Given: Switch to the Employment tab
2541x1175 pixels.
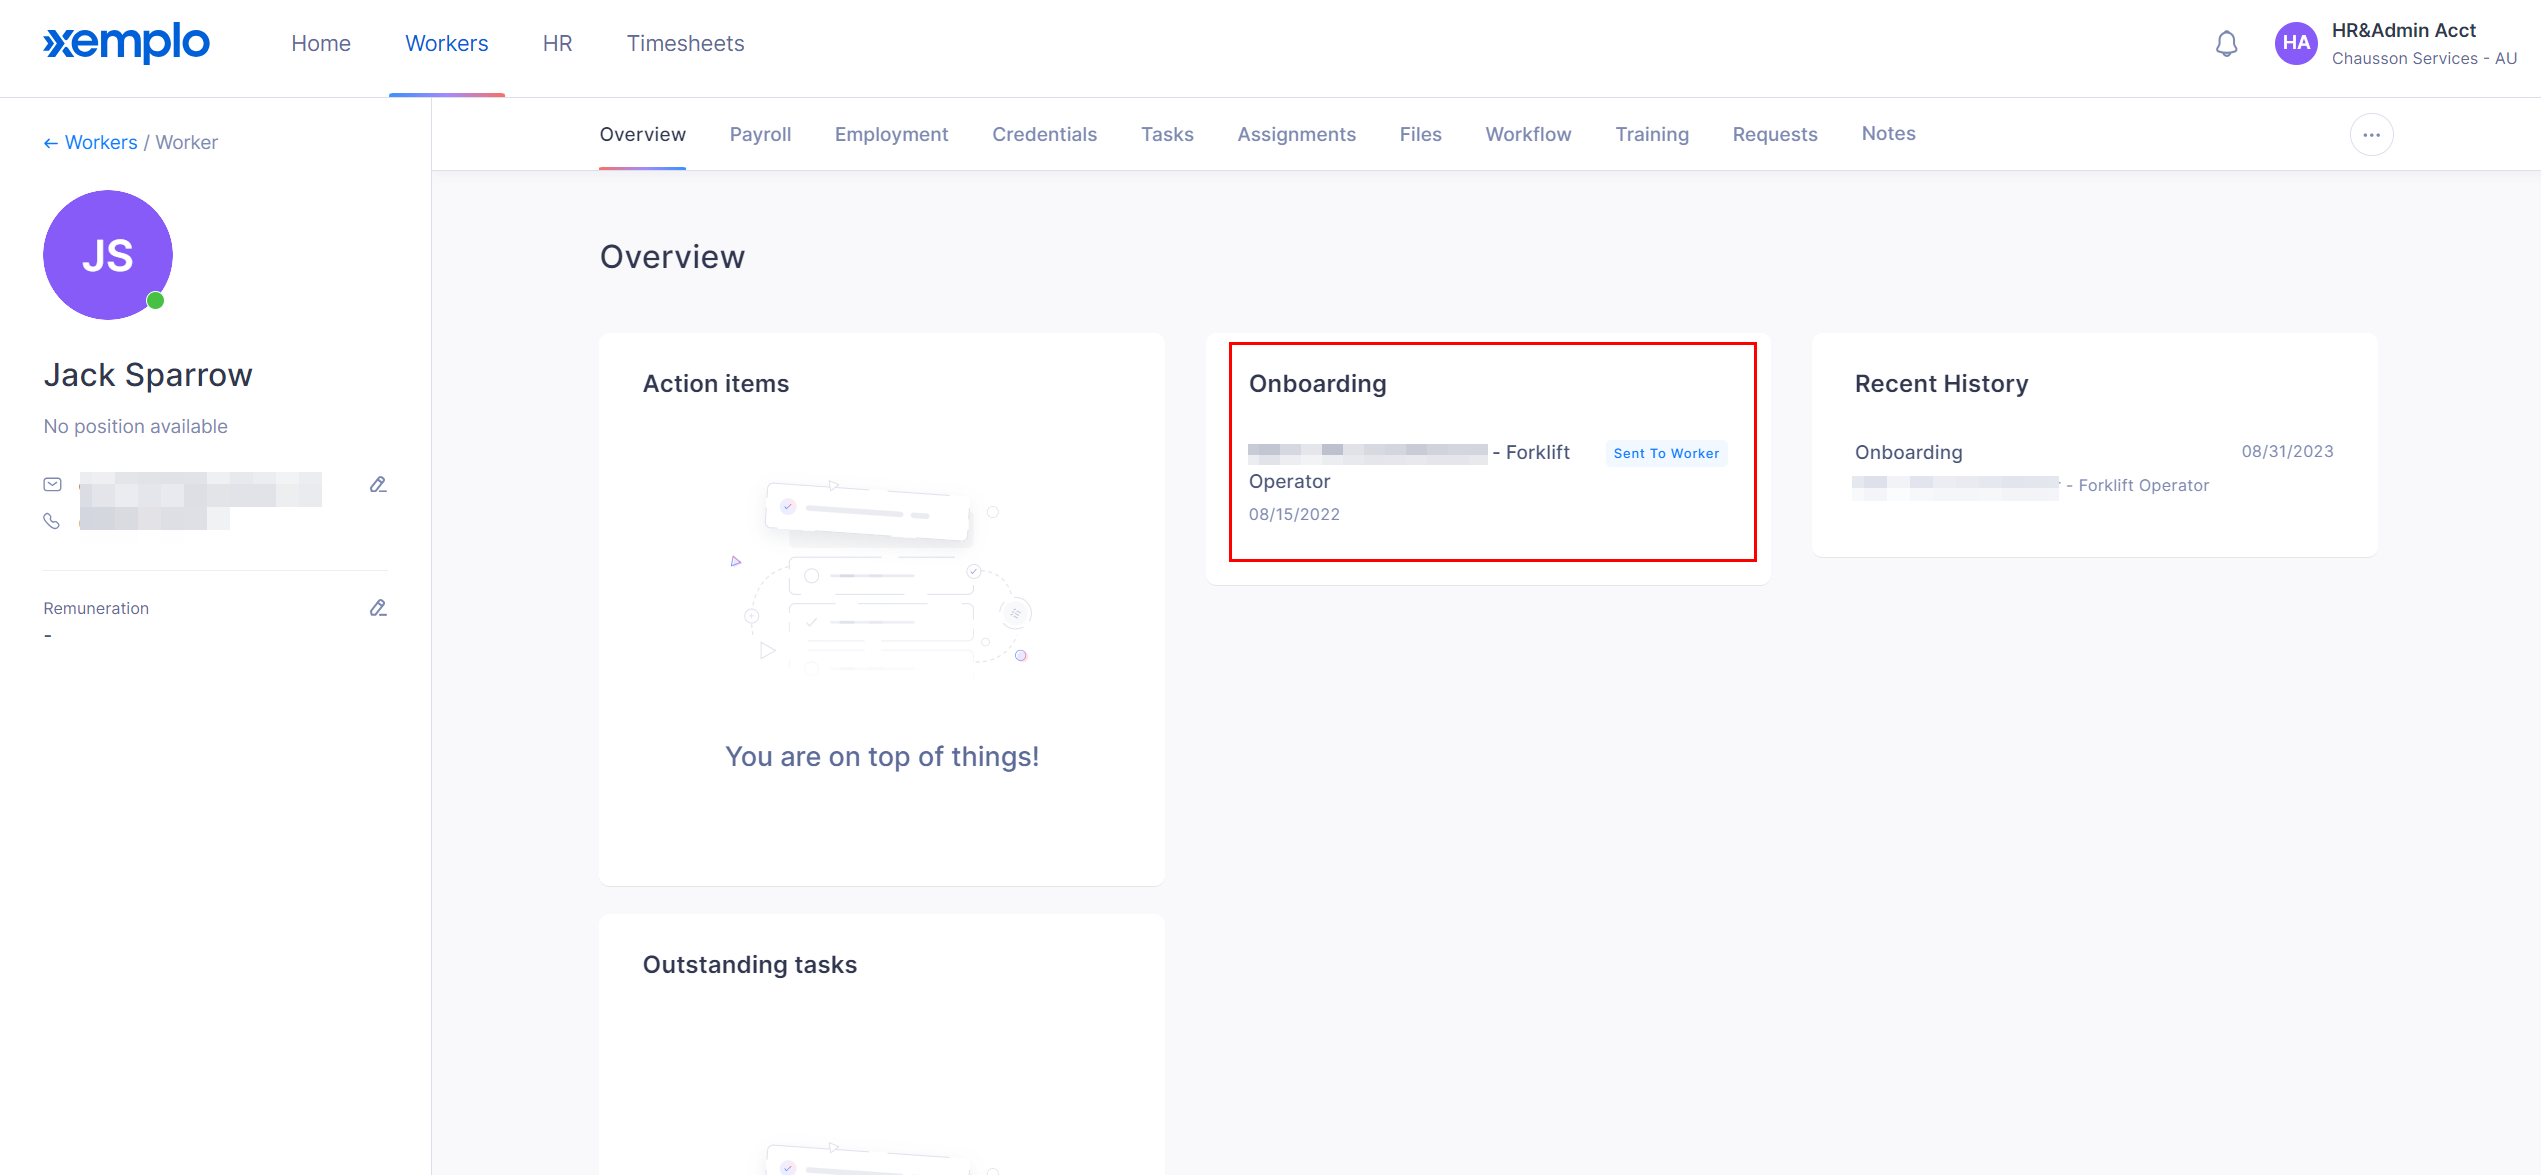Looking at the screenshot, I should pos(891,134).
